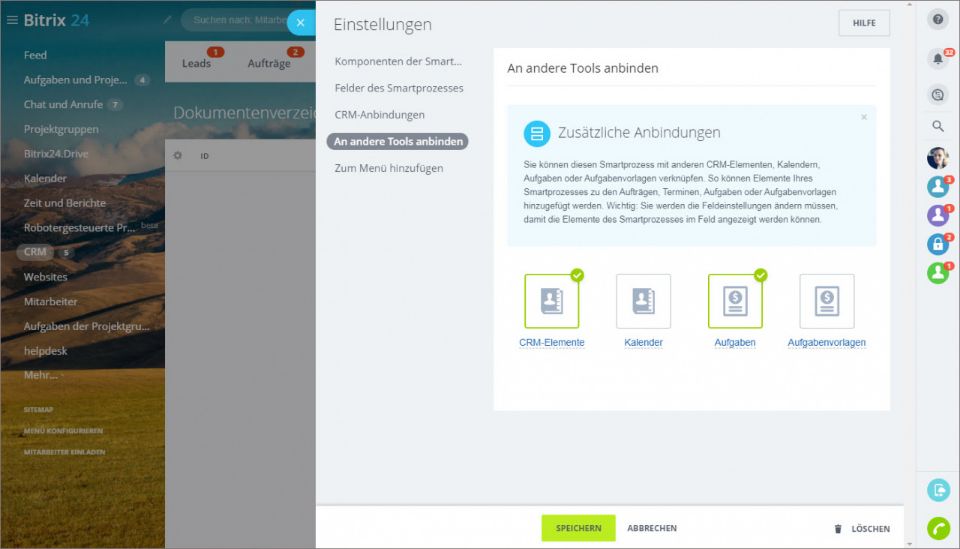Click the search magnifier in right sidebar

tap(937, 126)
